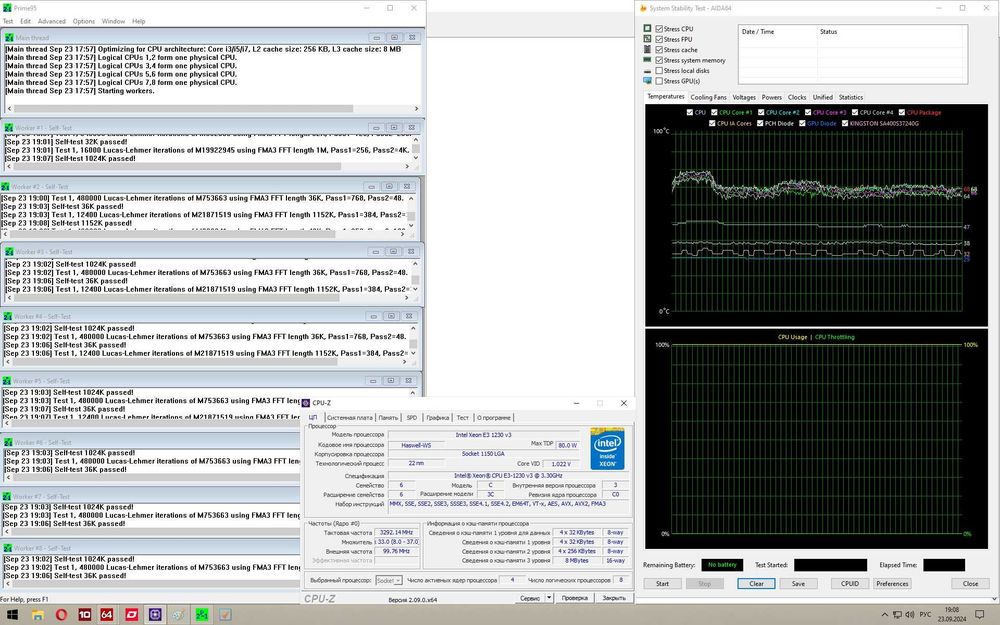Open CPU-Z Графика tab

[x=438, y=418]
